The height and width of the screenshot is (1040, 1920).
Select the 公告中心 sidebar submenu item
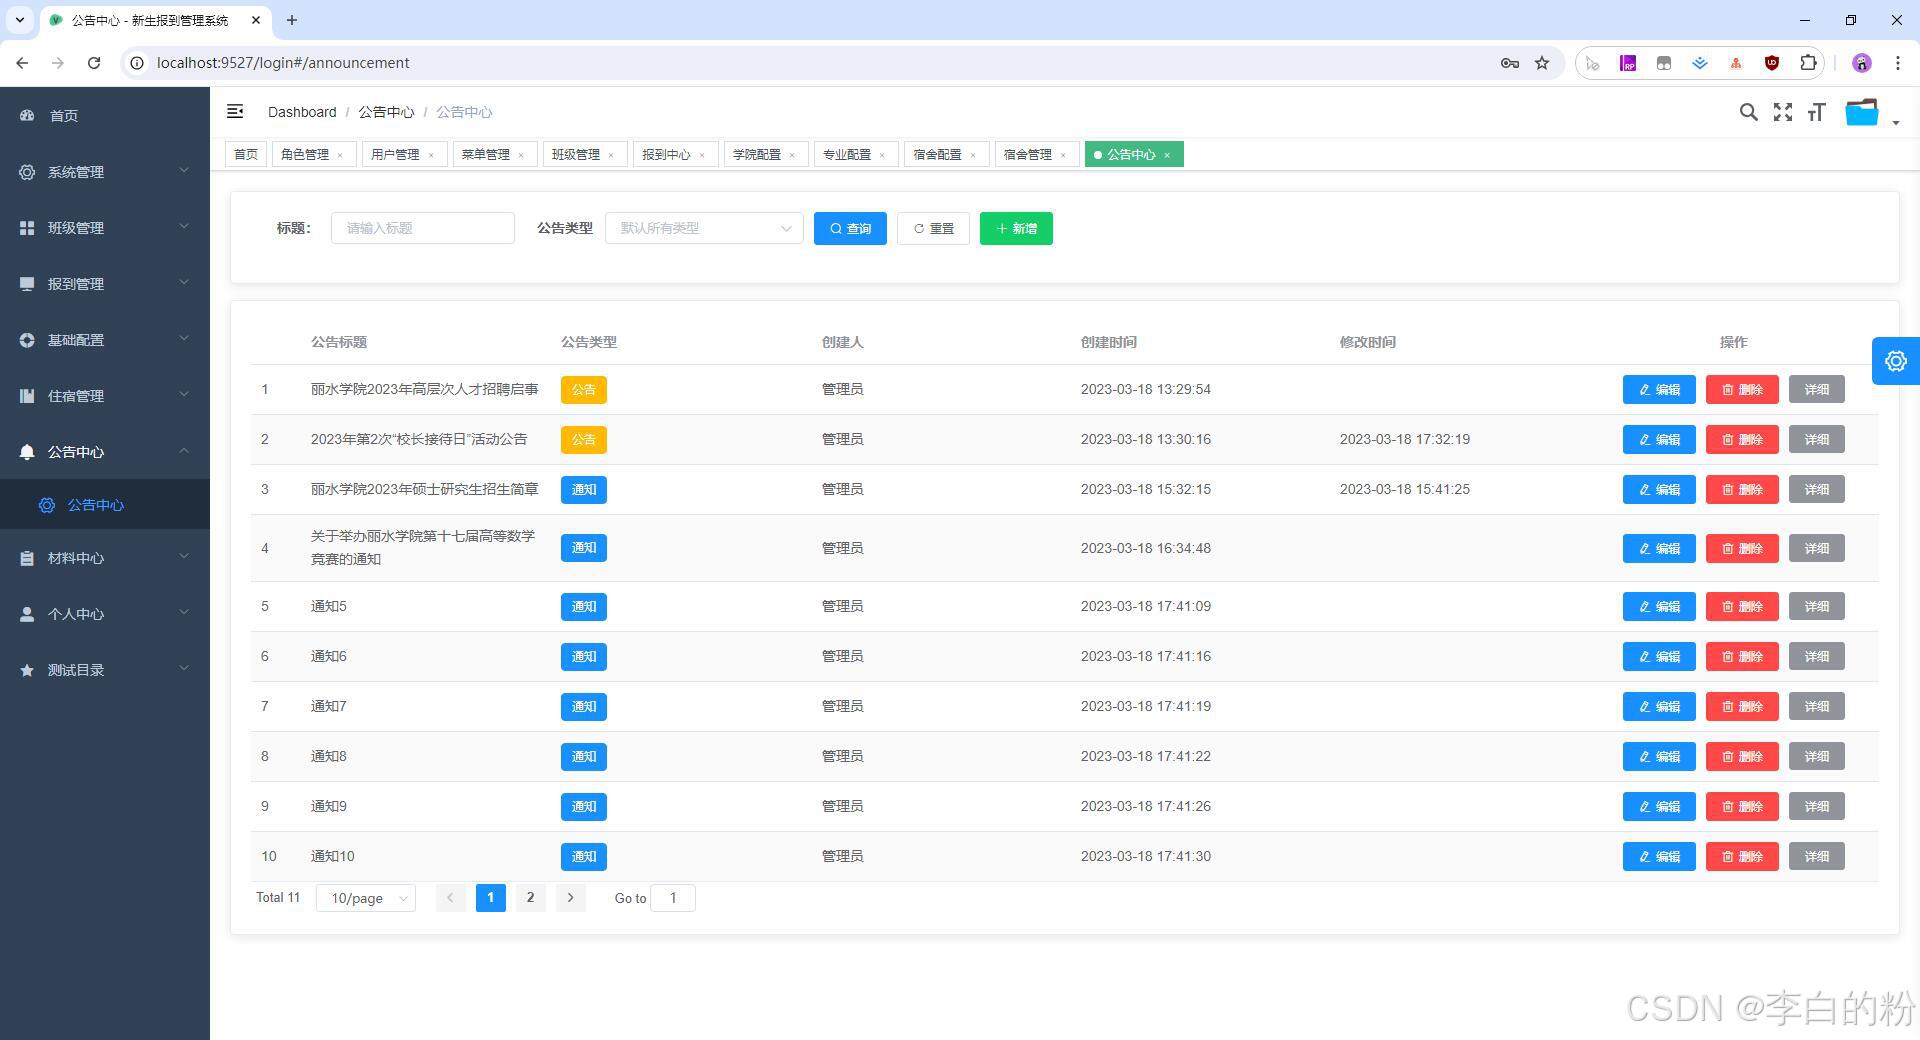pos(105,505)
